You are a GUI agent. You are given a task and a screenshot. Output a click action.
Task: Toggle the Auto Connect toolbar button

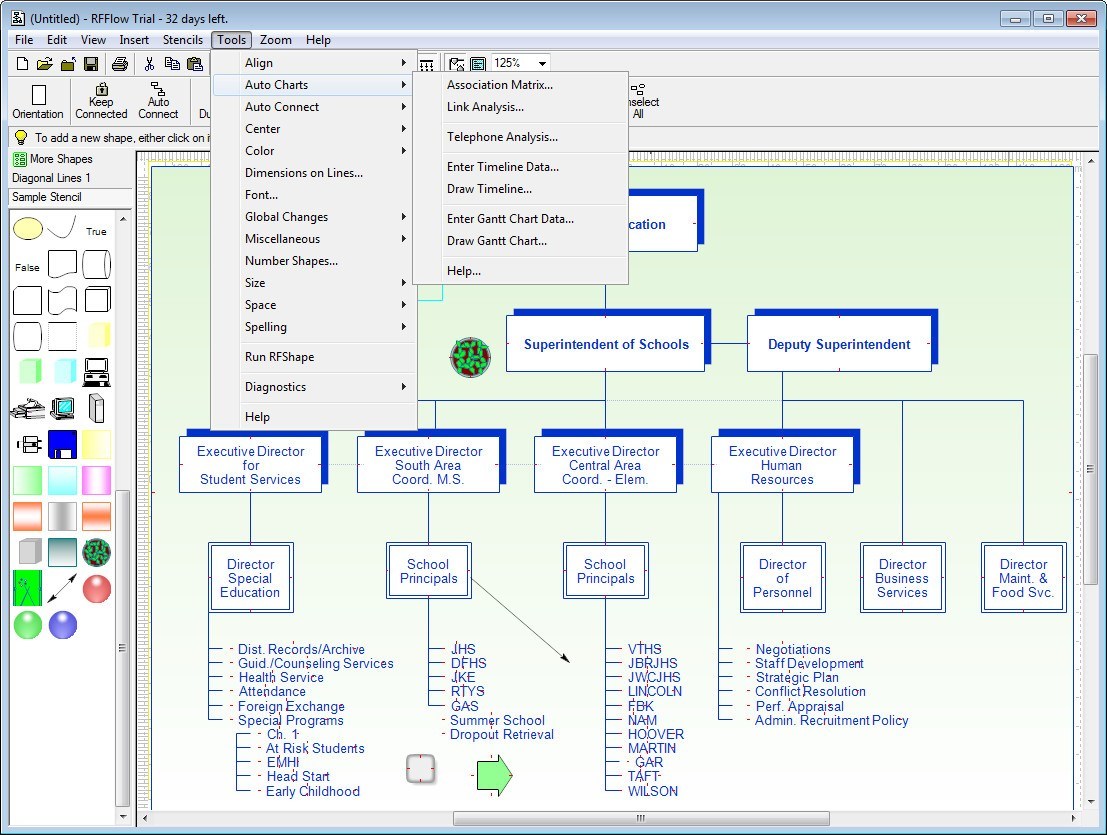(x=158, y=101)
